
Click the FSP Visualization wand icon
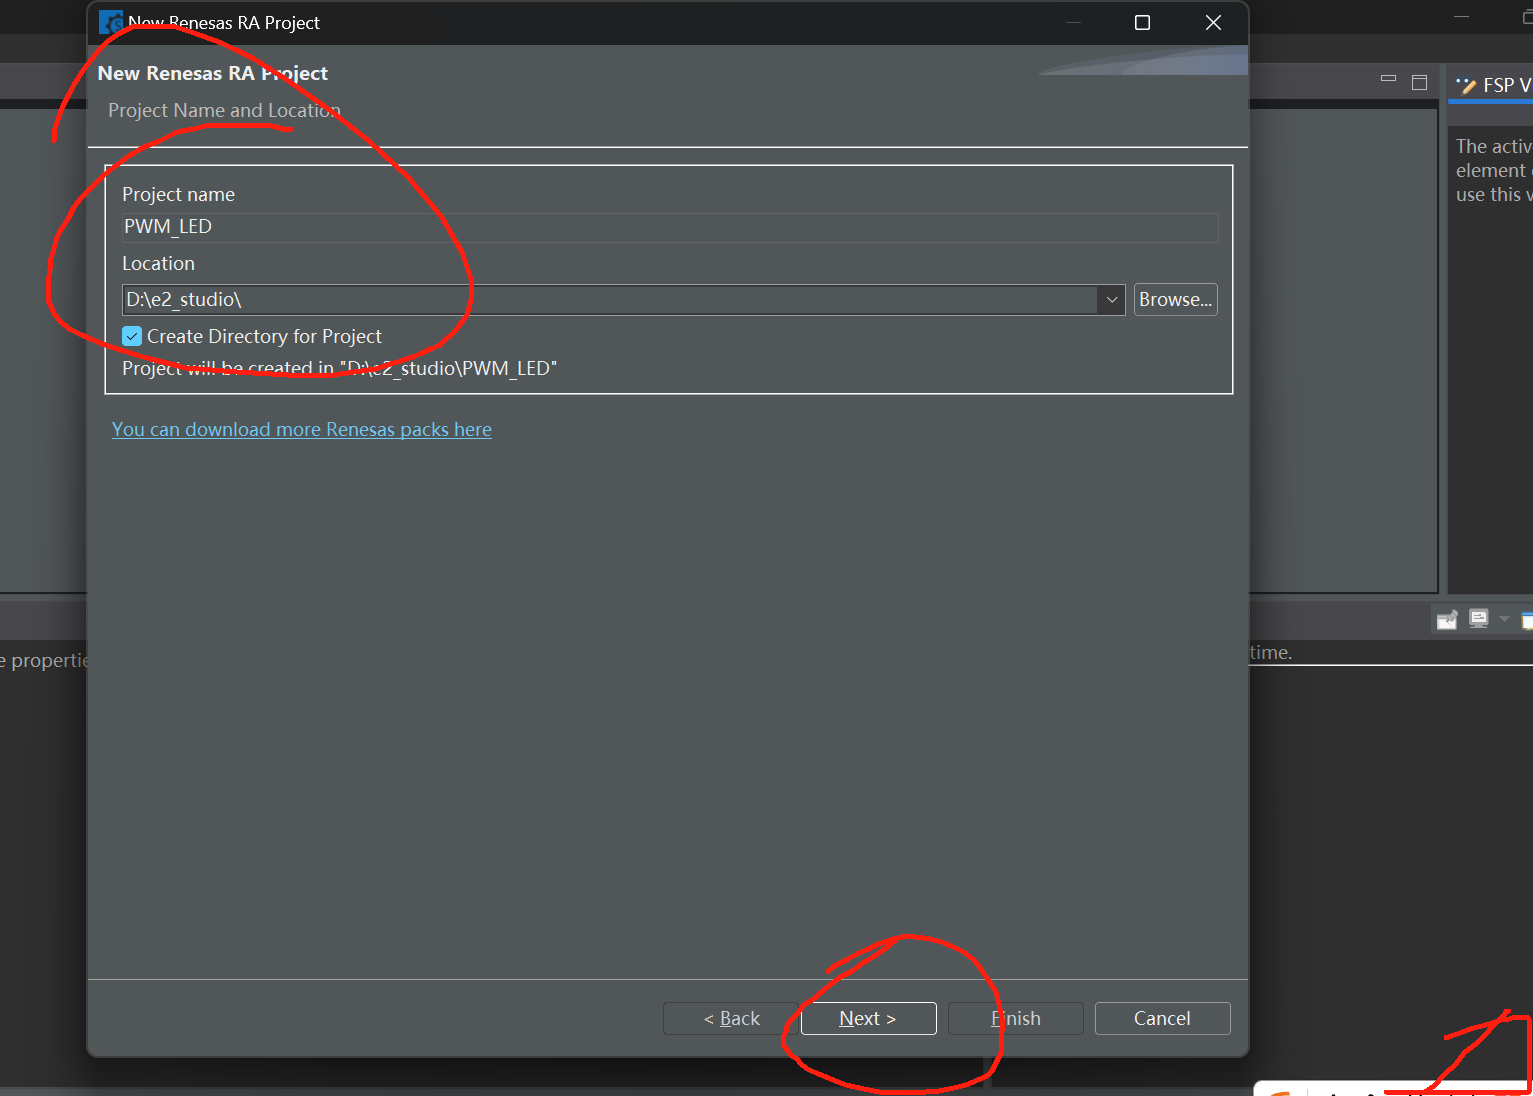click(x=1466, y=86)
